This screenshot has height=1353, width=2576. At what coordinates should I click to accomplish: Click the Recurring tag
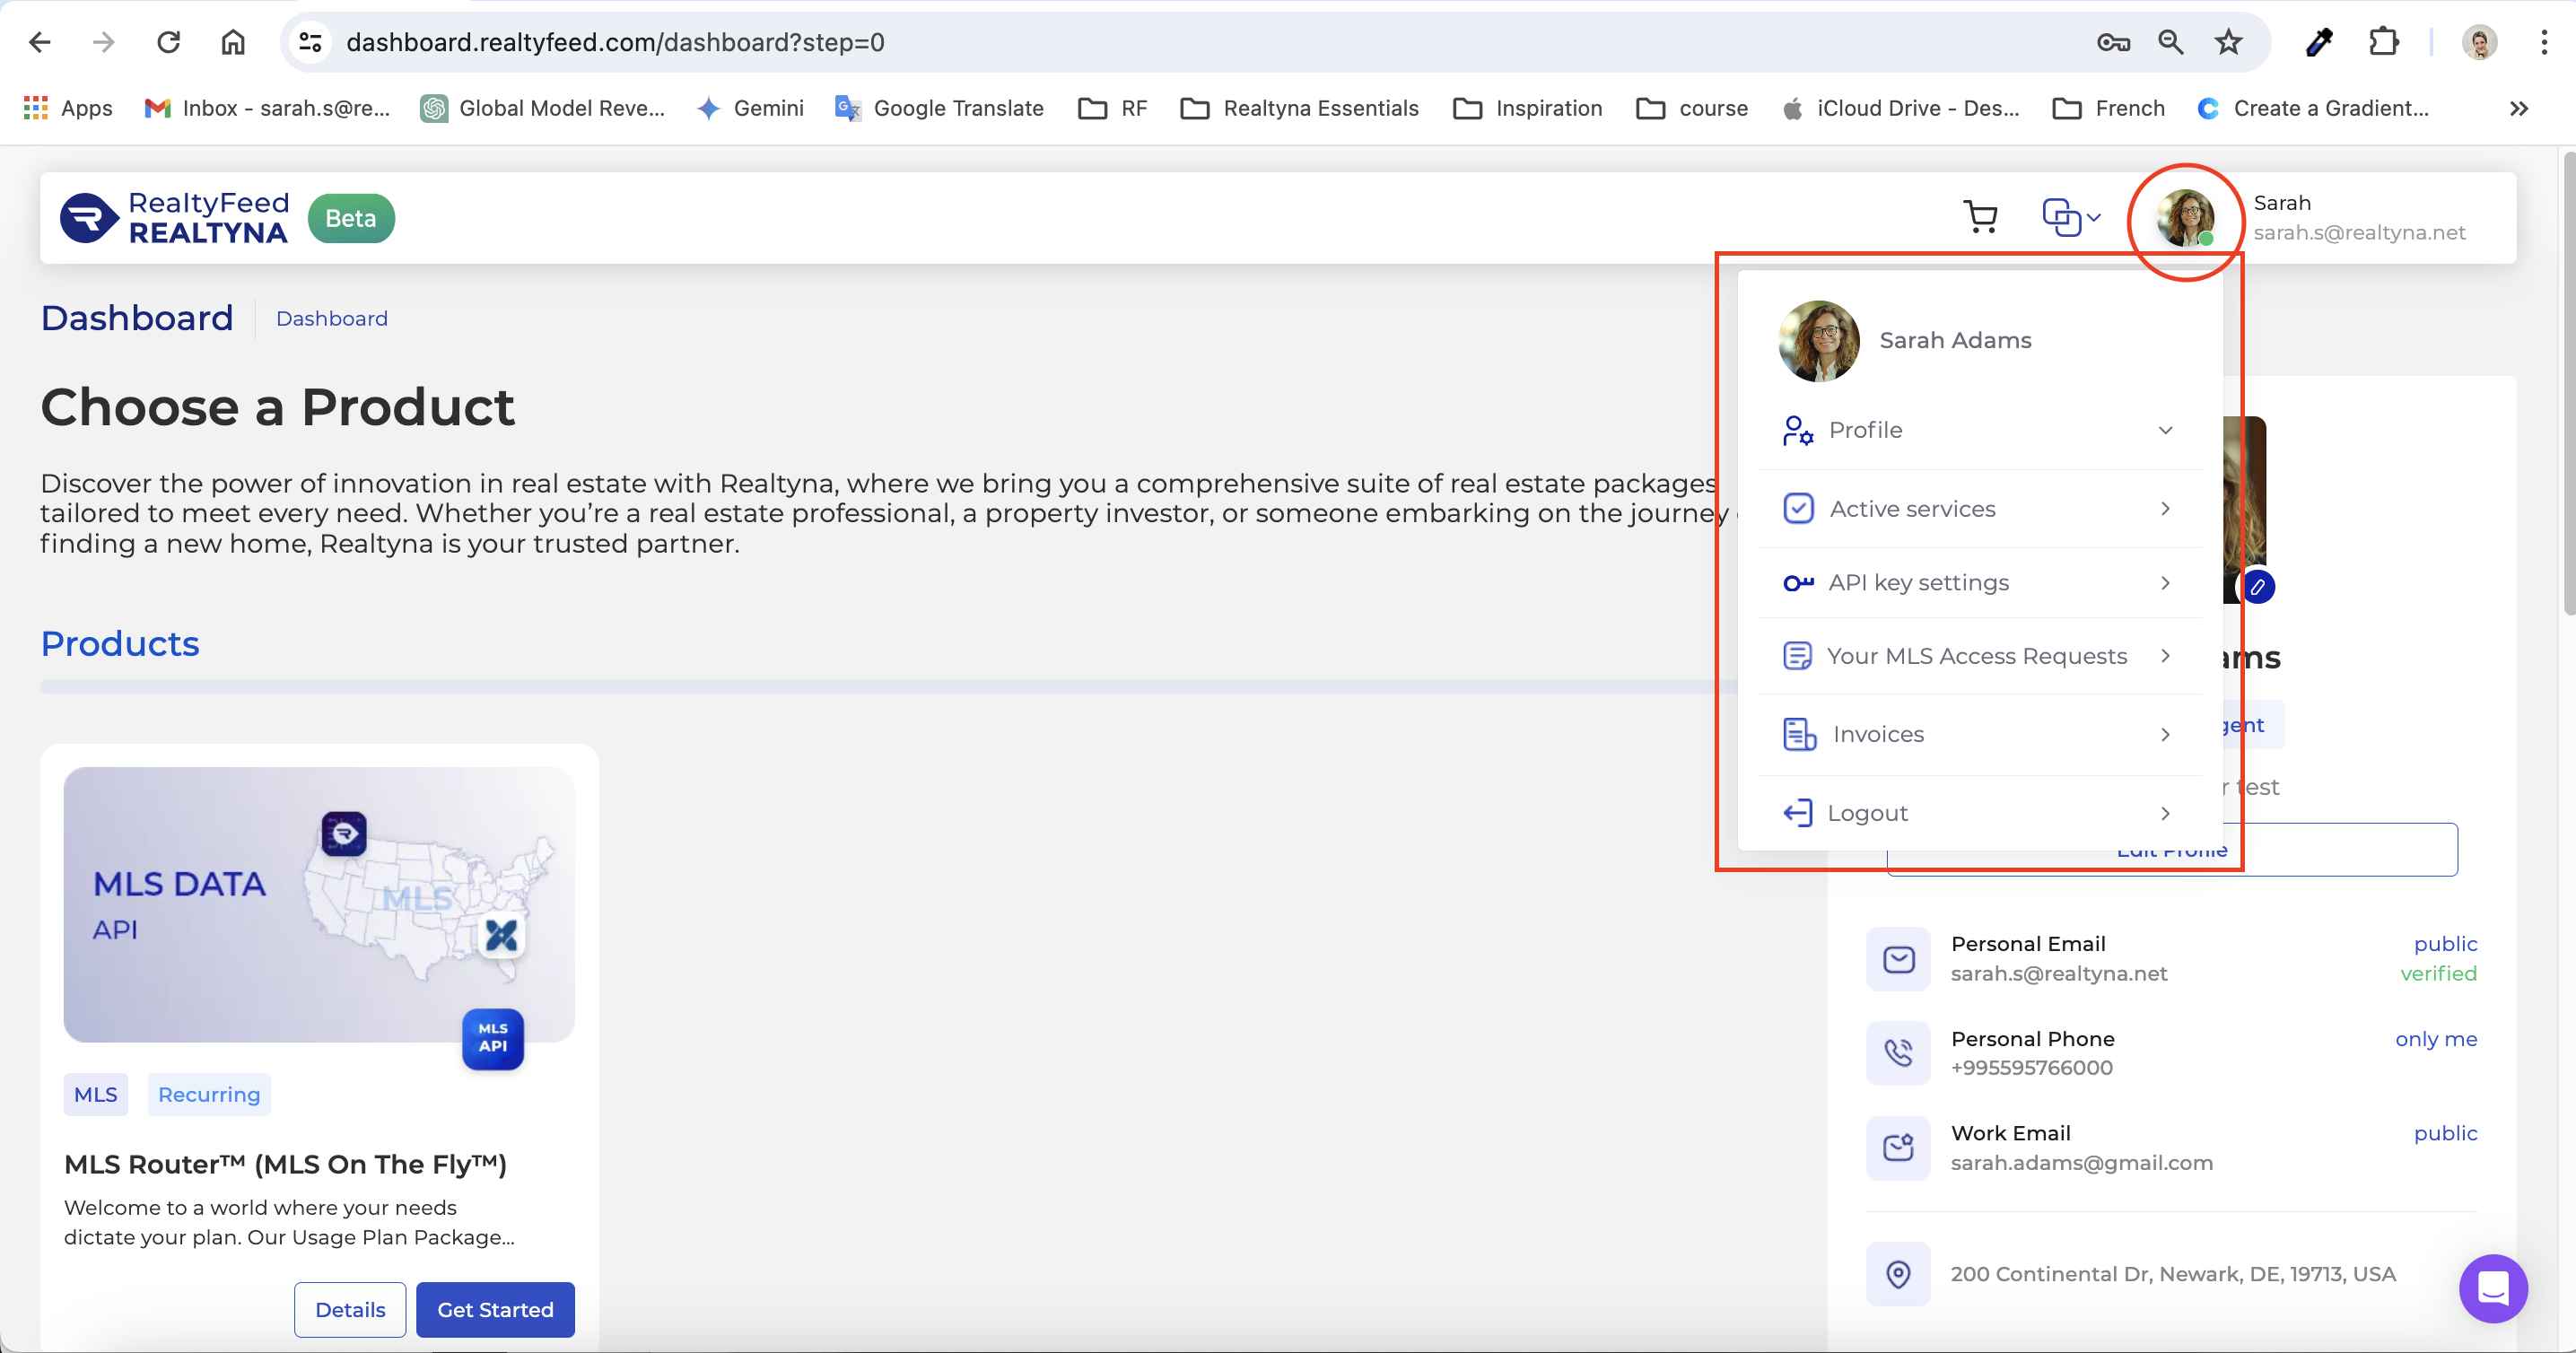click(209, 1095)
